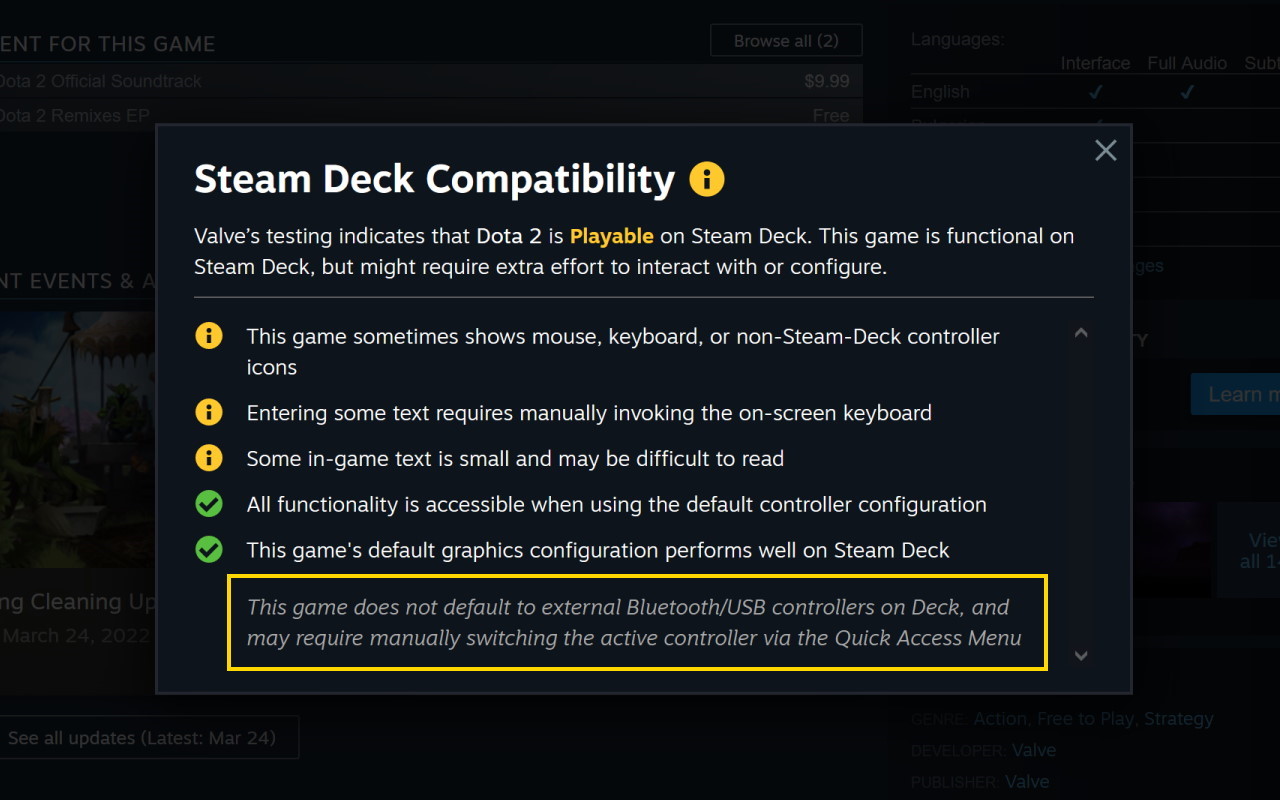Image resolution: width=1280 pixels, height=800 pixels.
Task: Click green check for default graphics configuration
Action: [x=208, y=550]
